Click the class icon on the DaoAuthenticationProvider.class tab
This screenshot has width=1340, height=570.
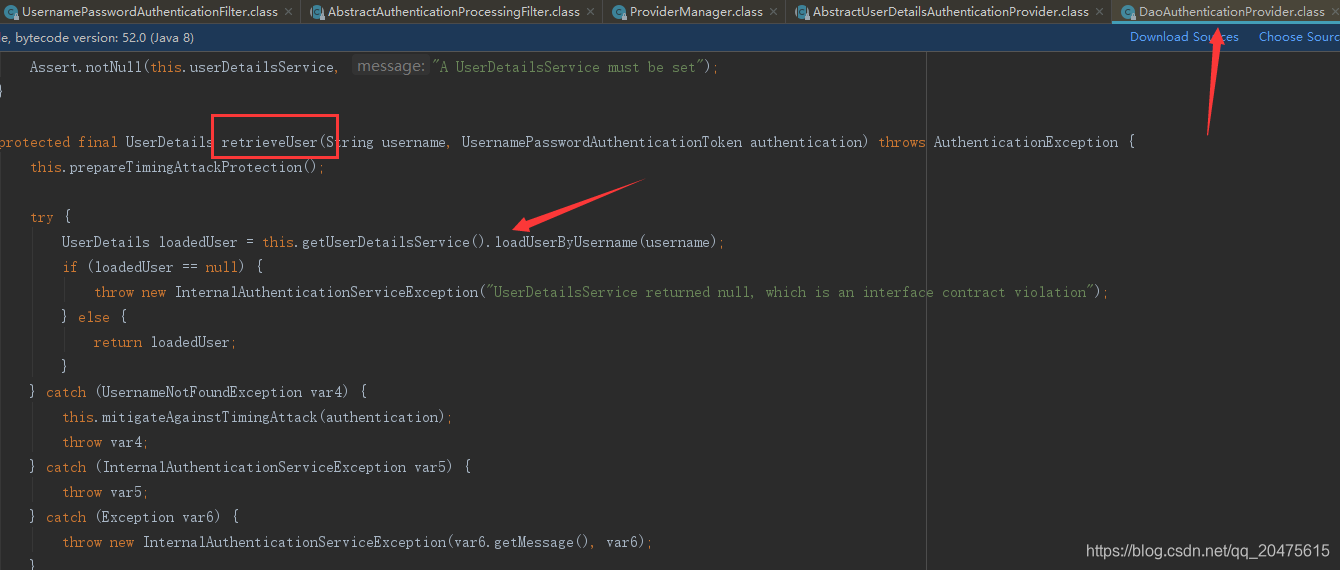tap(1129, 12)
